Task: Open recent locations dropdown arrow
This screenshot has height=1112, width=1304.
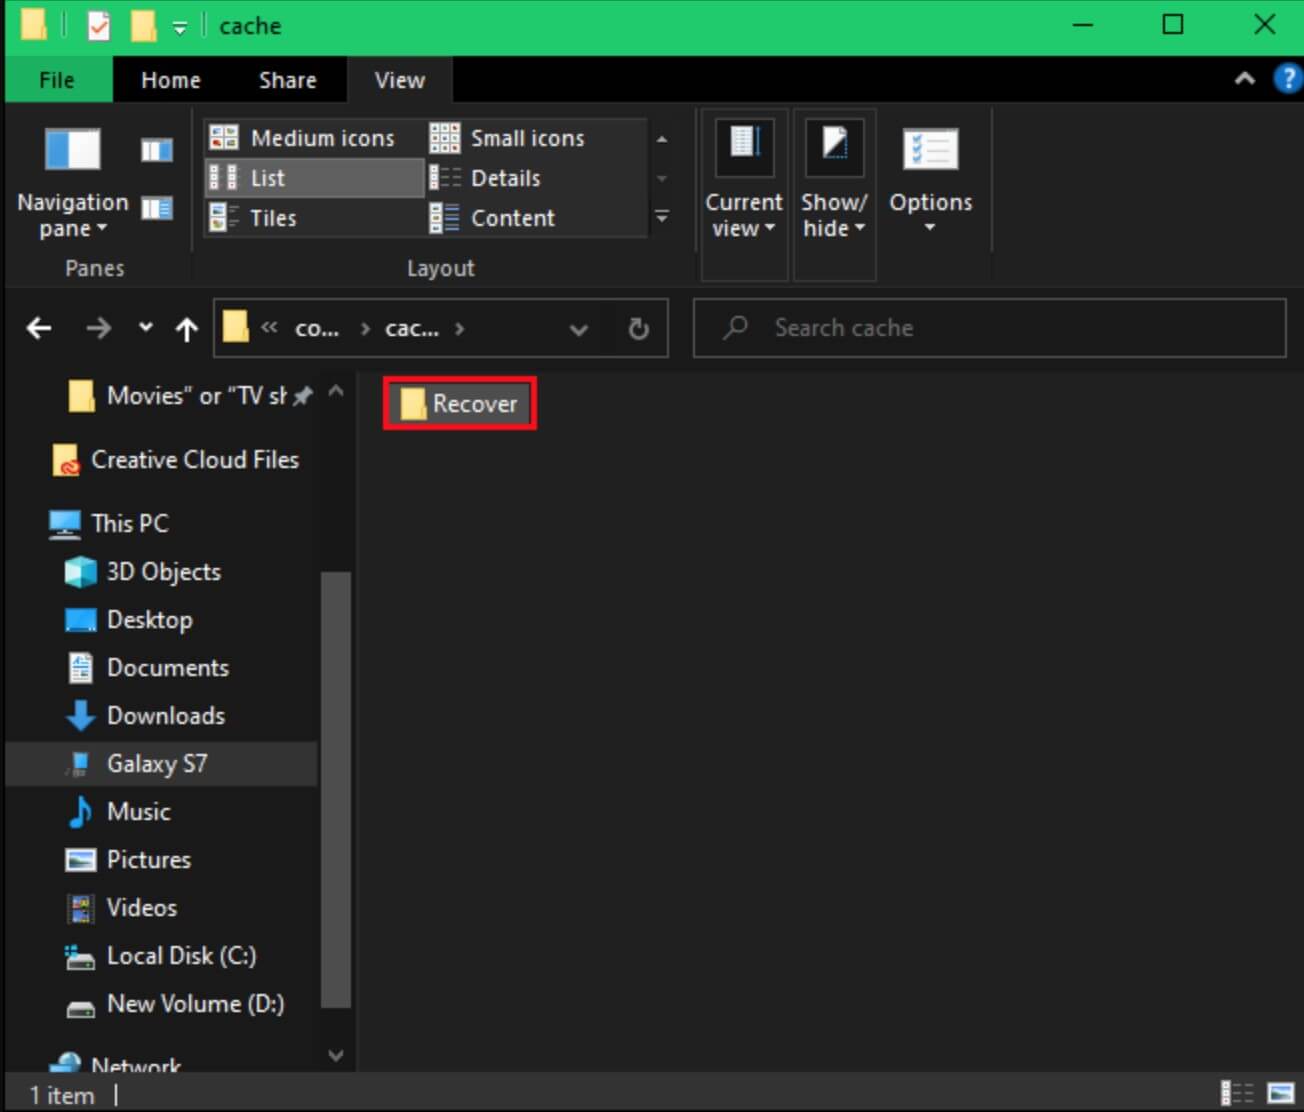Action: tap(146, 327)
